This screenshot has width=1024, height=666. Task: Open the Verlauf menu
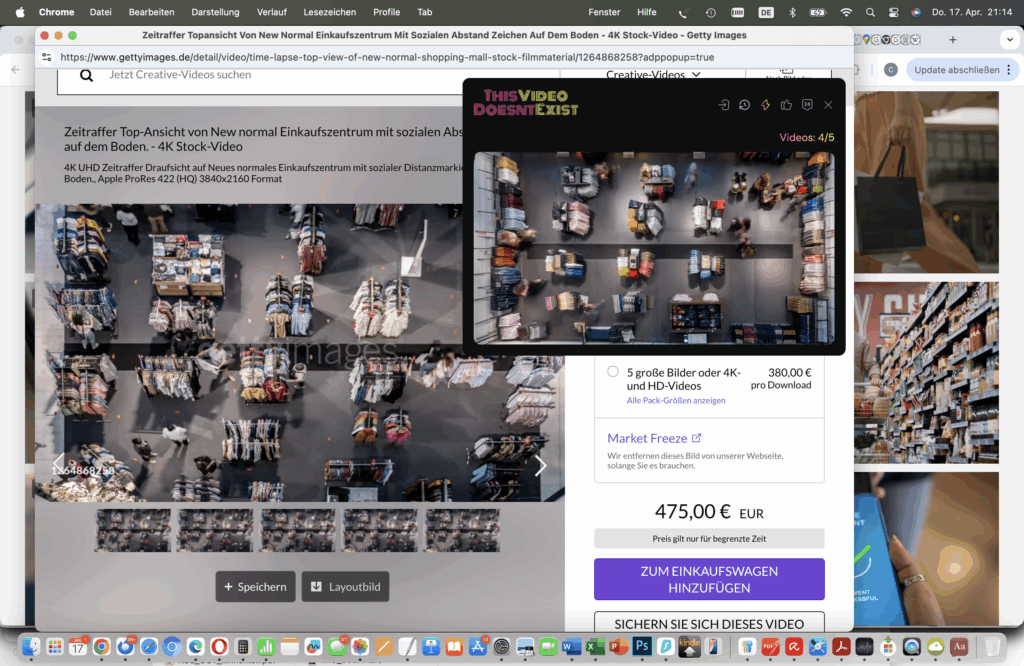(272, 12)
